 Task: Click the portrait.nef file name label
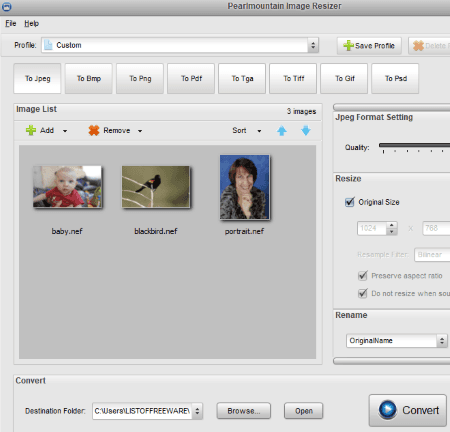pos(244,231)
